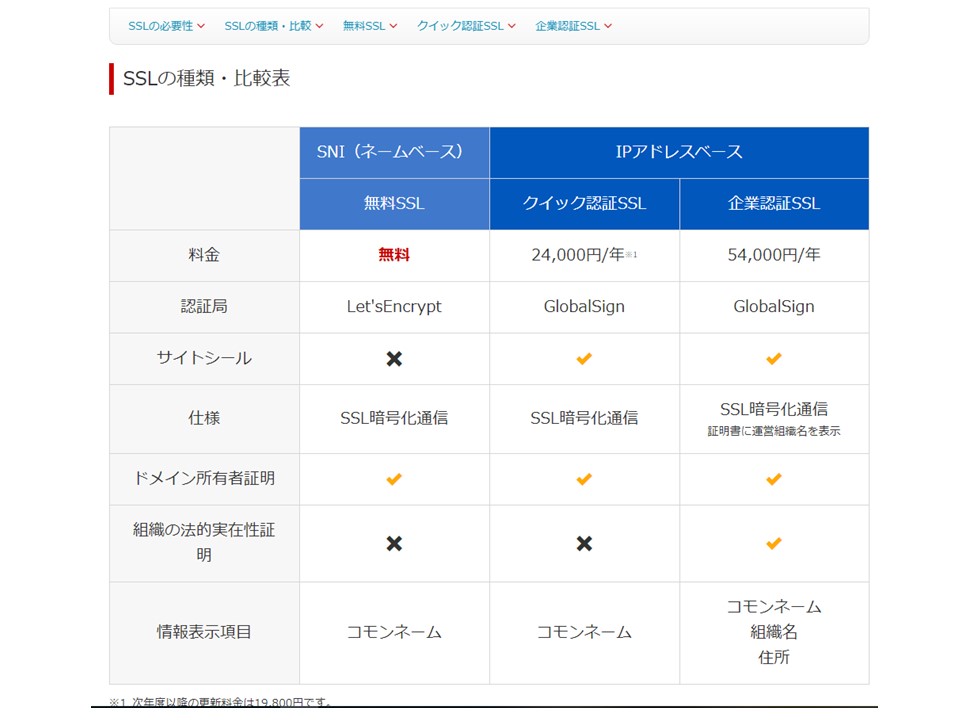Expand the chevron next to 企業認証SSL nav item
The image size is (960, 720).
[x=607, y=26]
